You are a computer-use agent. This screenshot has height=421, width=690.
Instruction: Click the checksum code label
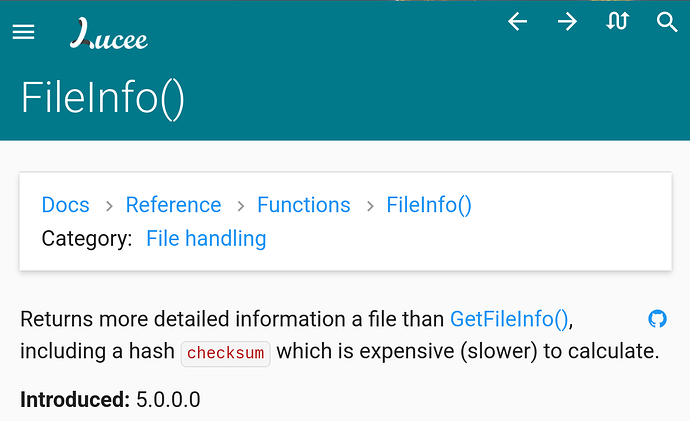pos(225,353)
